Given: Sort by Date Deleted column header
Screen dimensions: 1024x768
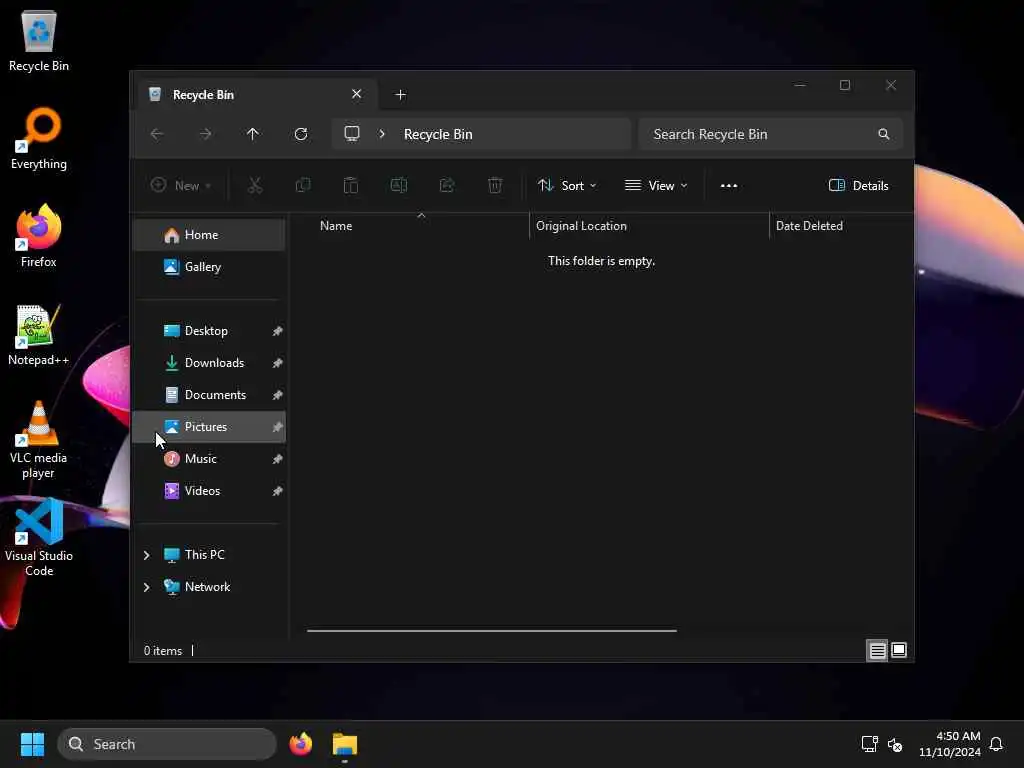Looking at the screenshot, I should click(x=841, y=226).
